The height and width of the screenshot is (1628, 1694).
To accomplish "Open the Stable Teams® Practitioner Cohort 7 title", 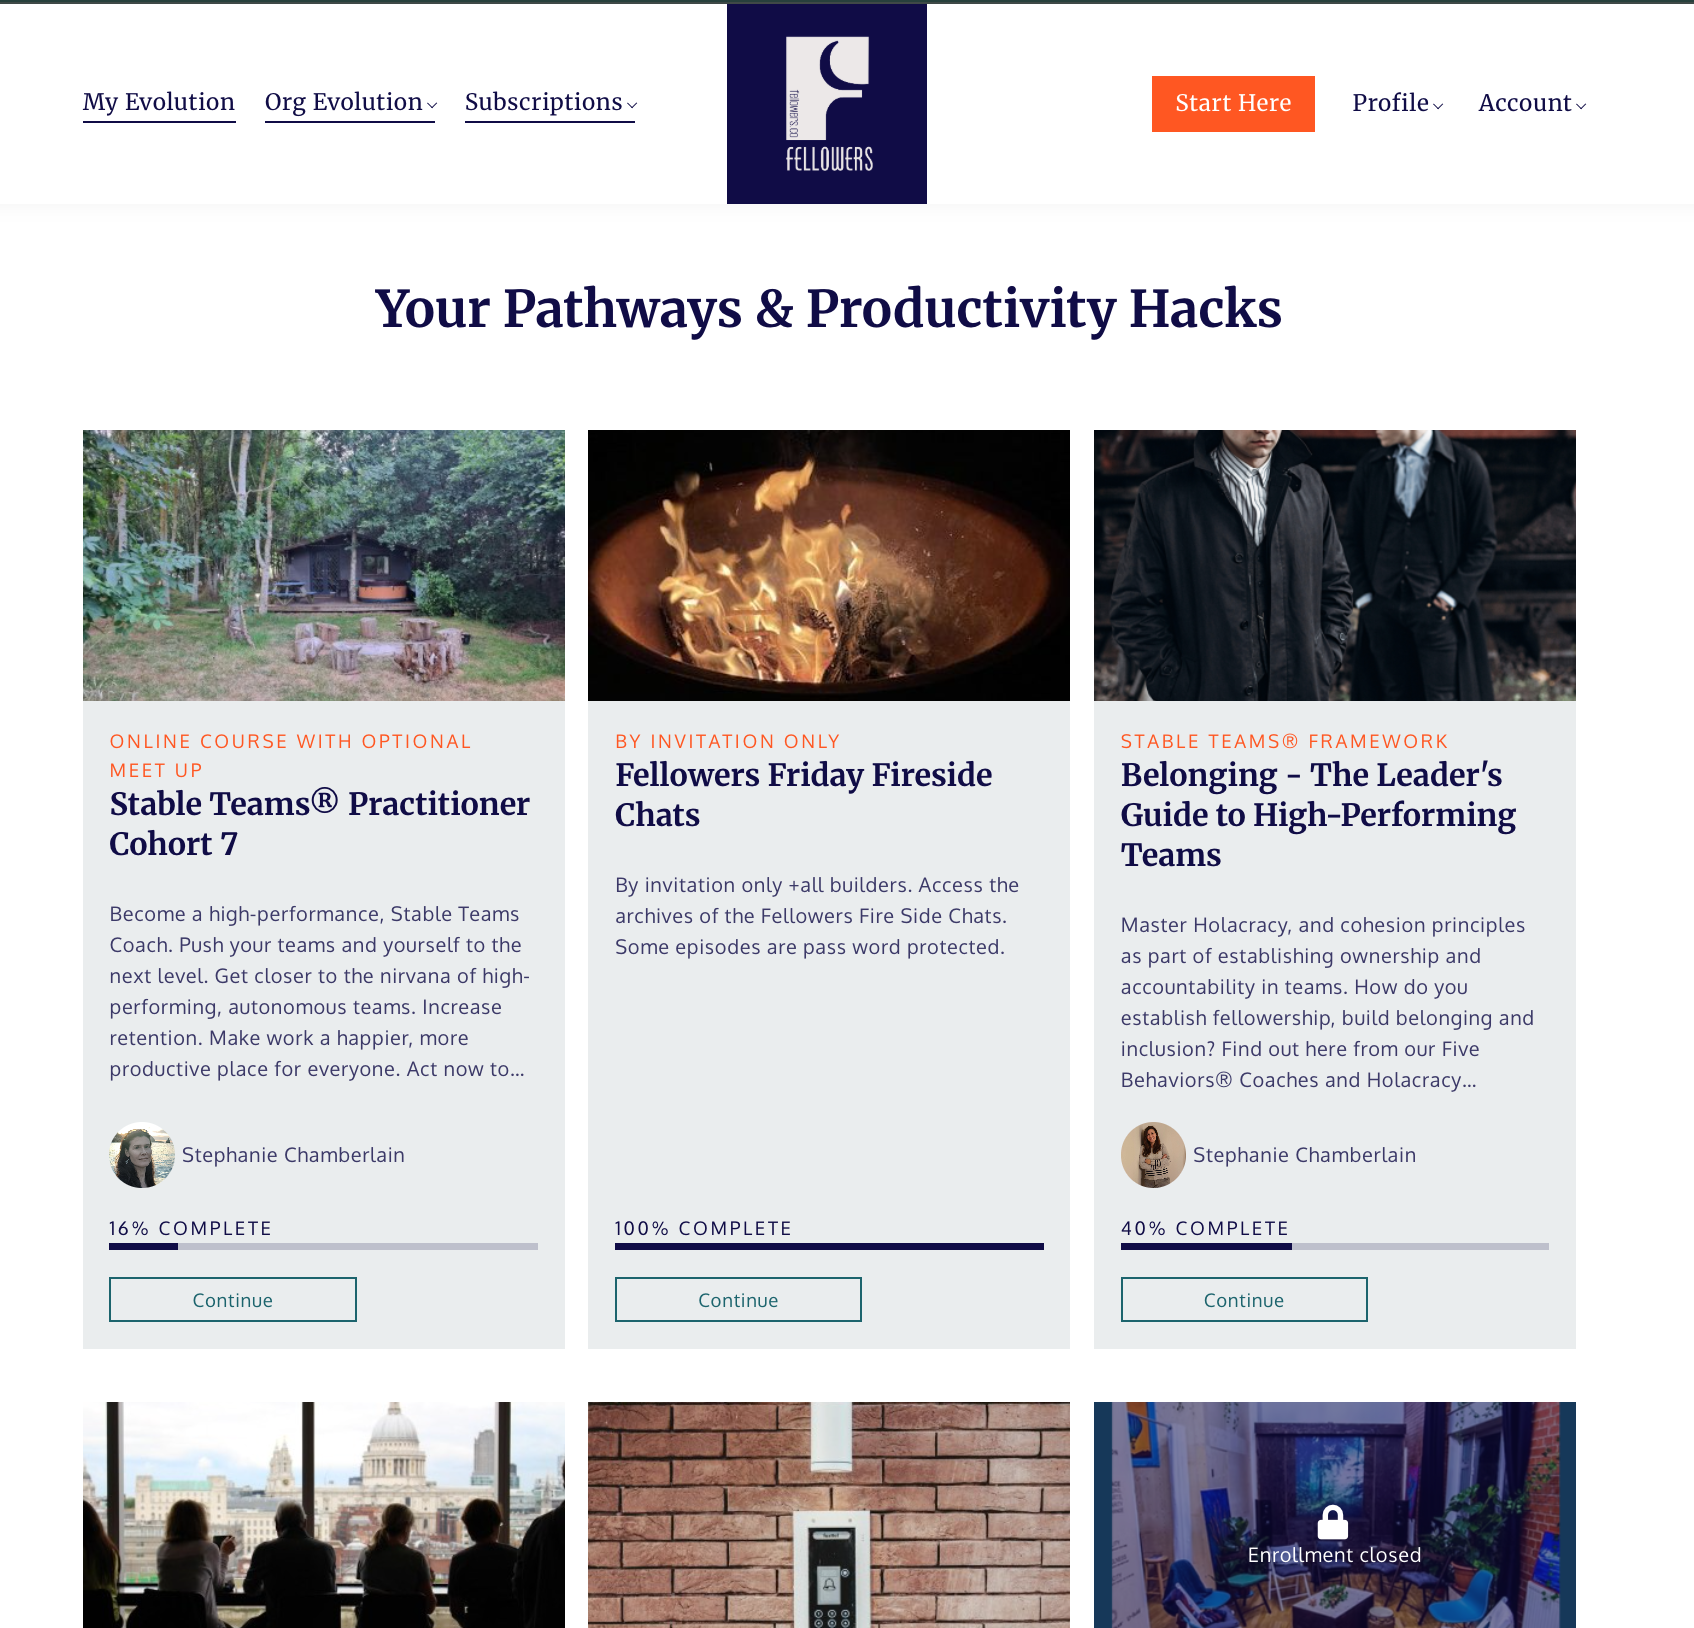I will [320, 824].
